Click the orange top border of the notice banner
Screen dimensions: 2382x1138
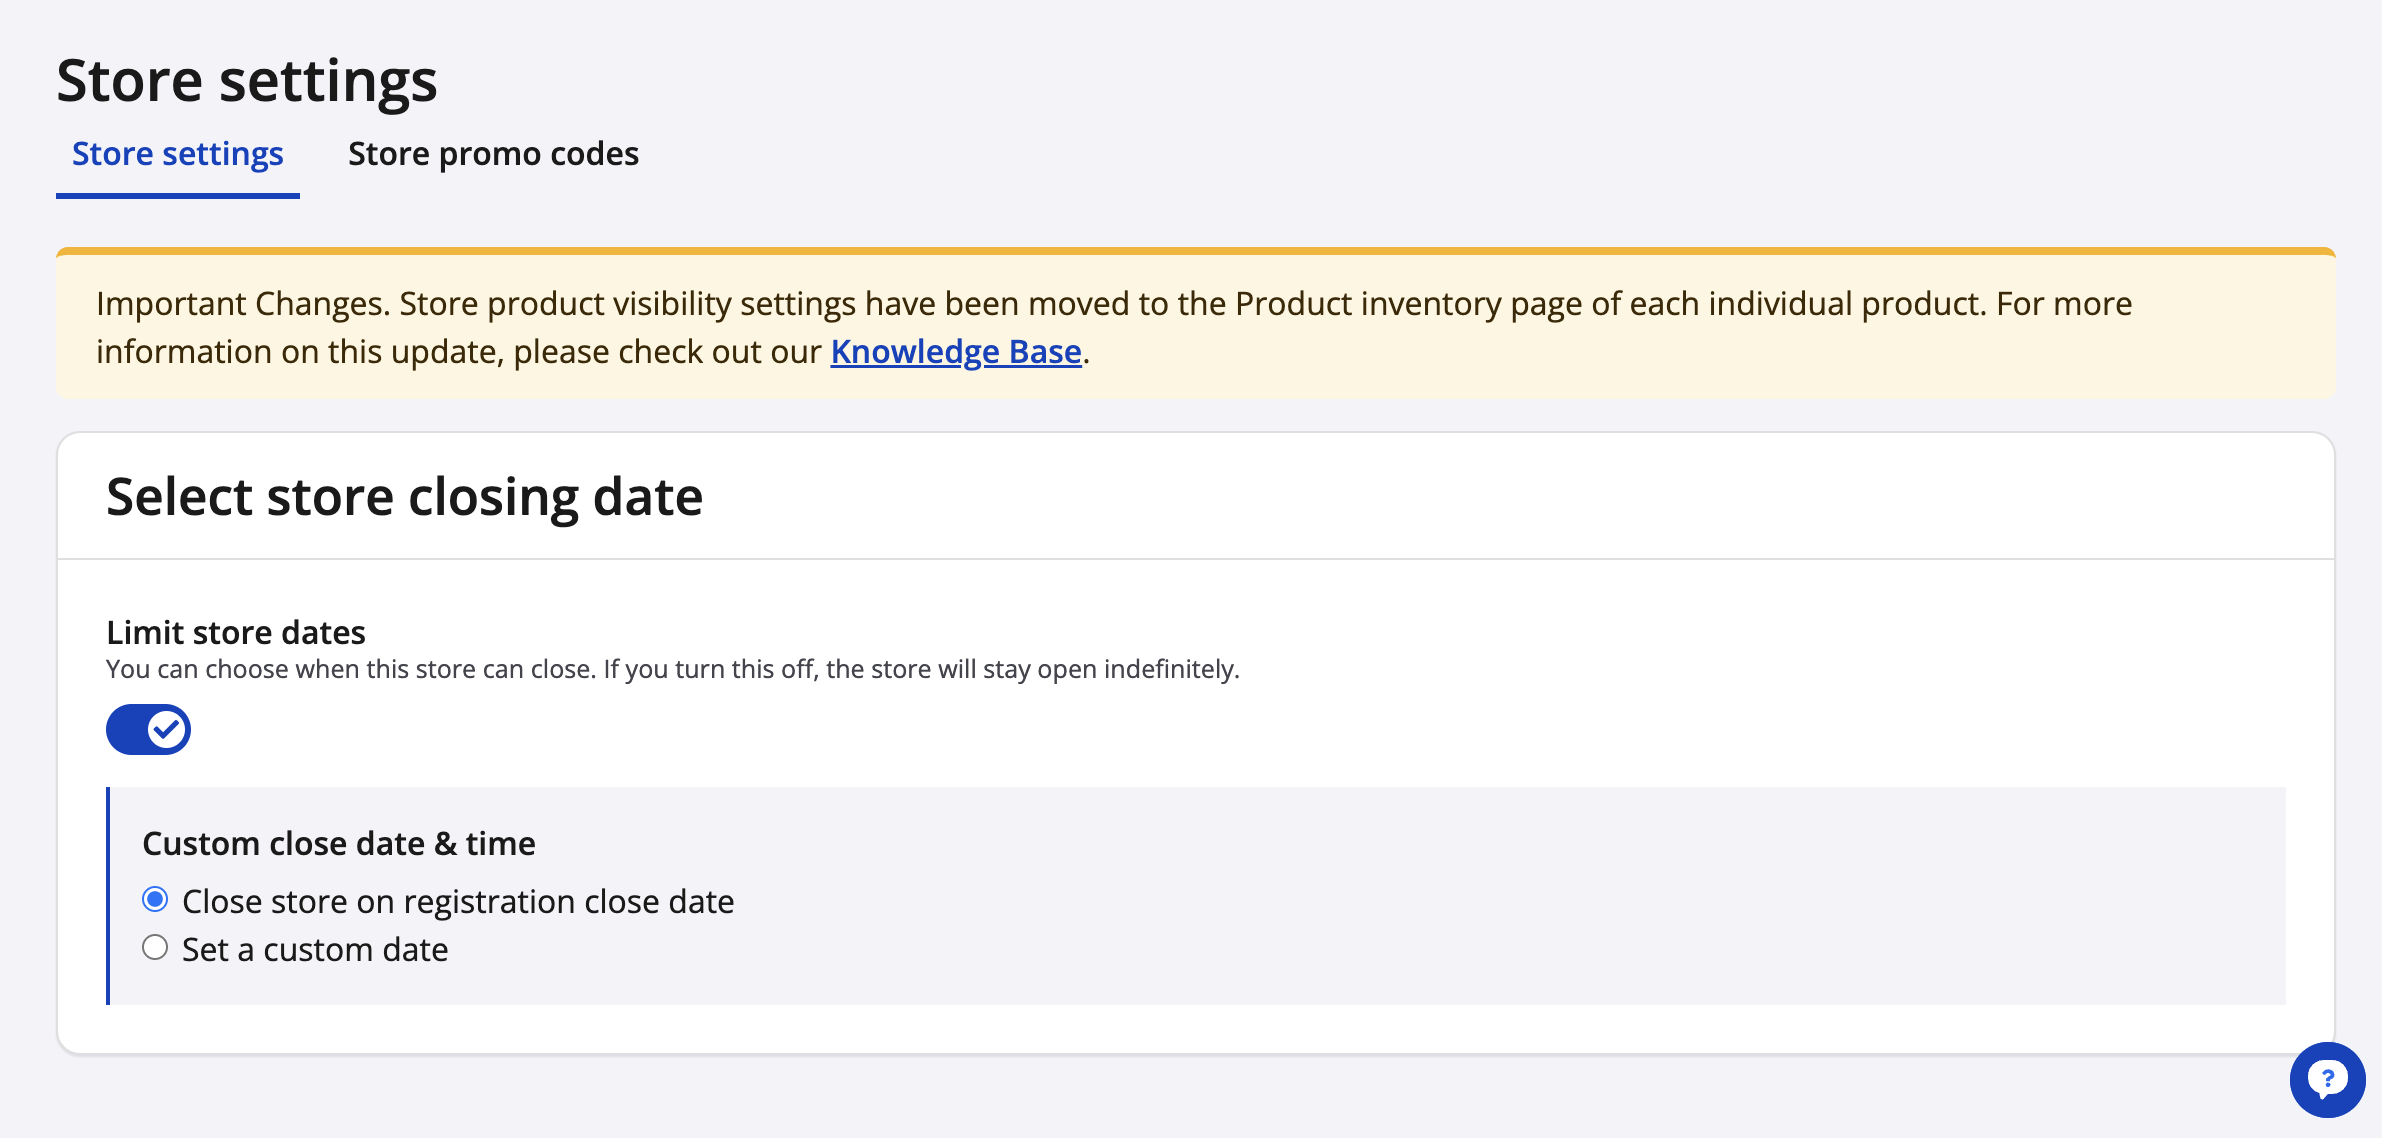[x=1195, y=251]
